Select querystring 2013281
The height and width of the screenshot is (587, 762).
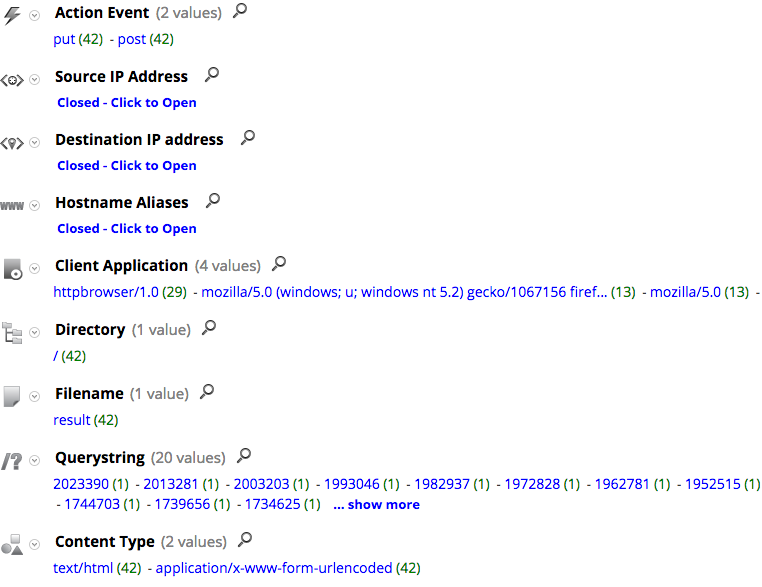(x=171, y=484)
